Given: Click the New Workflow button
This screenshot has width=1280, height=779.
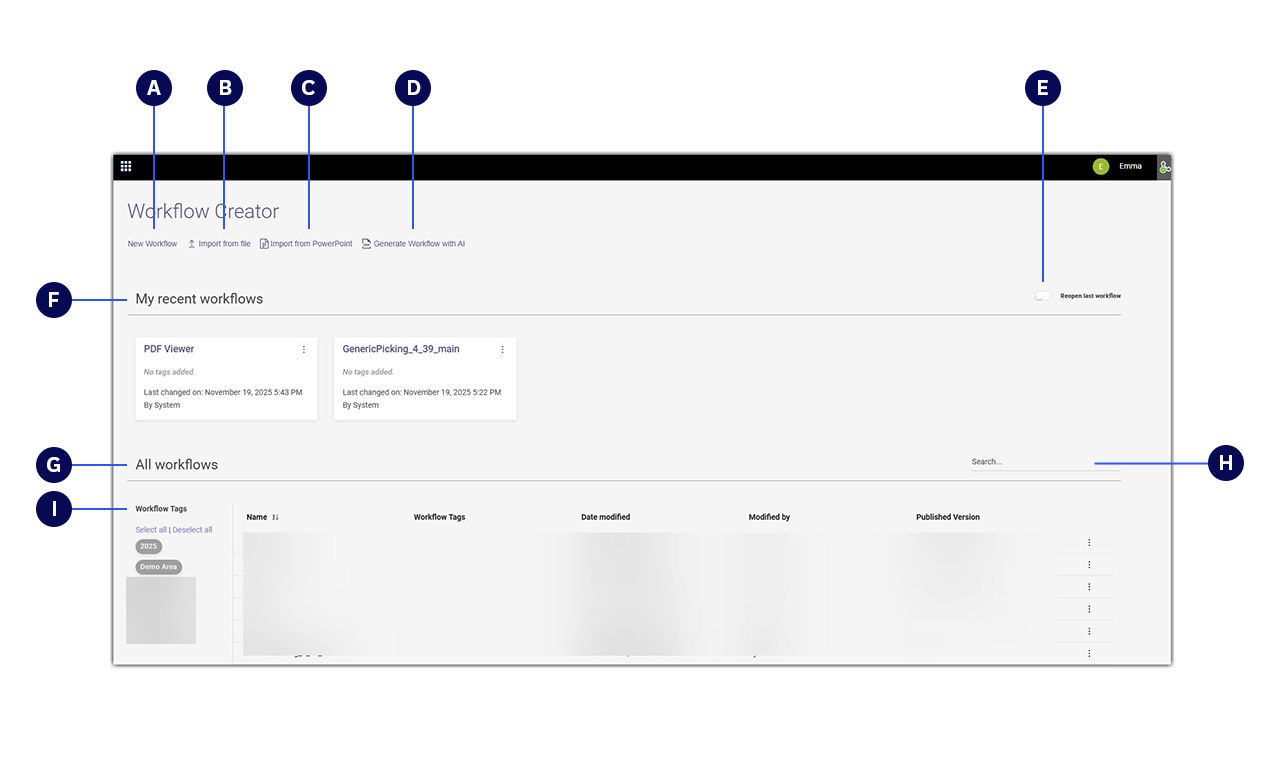Looking at the screenshot, I should 152,244.
